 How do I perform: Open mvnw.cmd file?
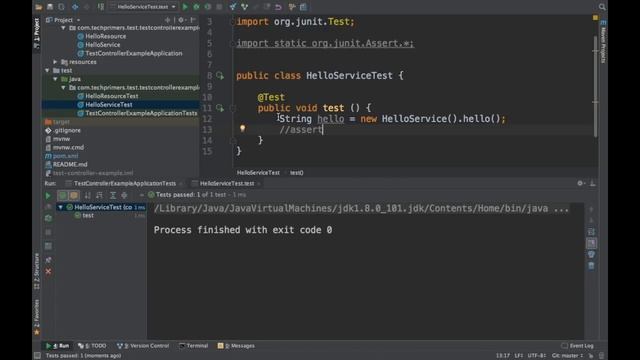point(64,147)
